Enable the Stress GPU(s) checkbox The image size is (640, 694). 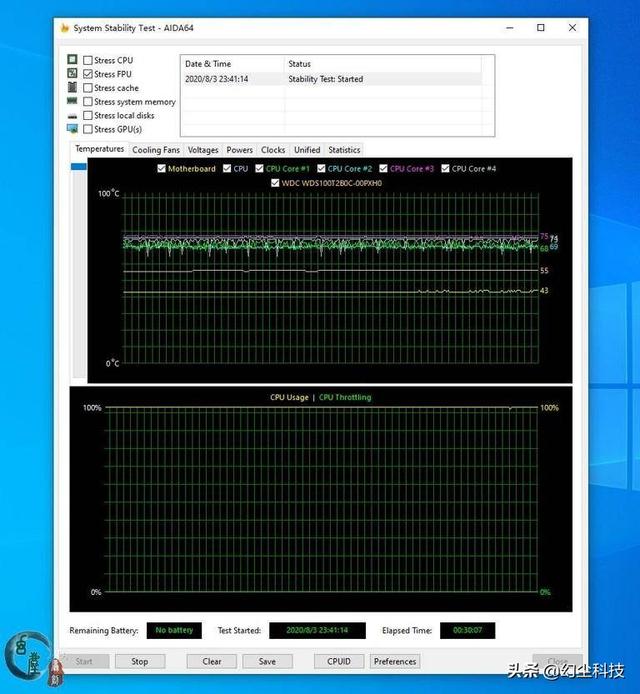(x=88, y=129)
